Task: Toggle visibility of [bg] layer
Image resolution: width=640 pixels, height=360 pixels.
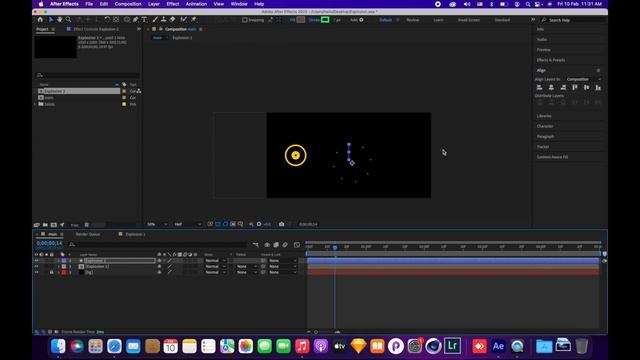Action: click(x=36, y=272)
